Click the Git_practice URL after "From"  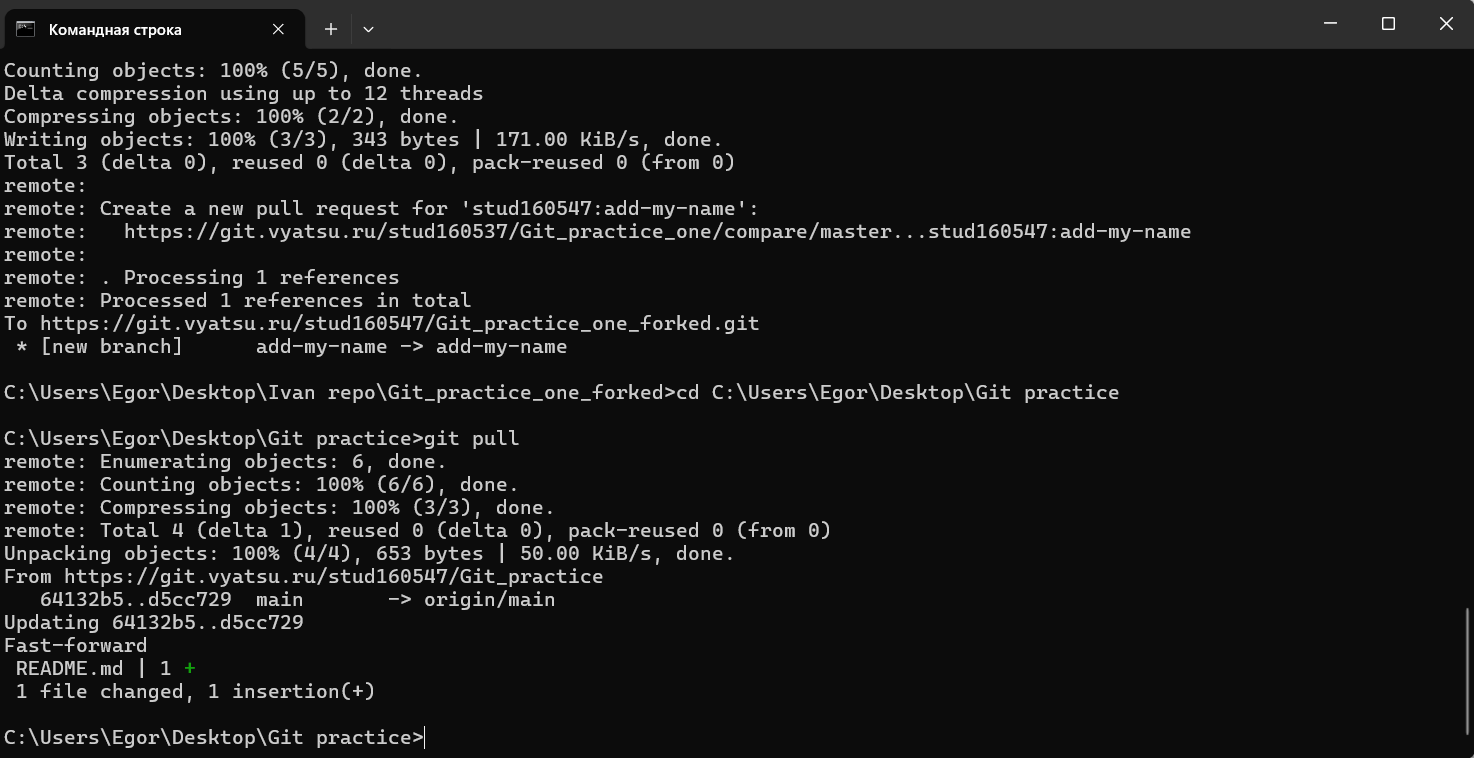333,577
